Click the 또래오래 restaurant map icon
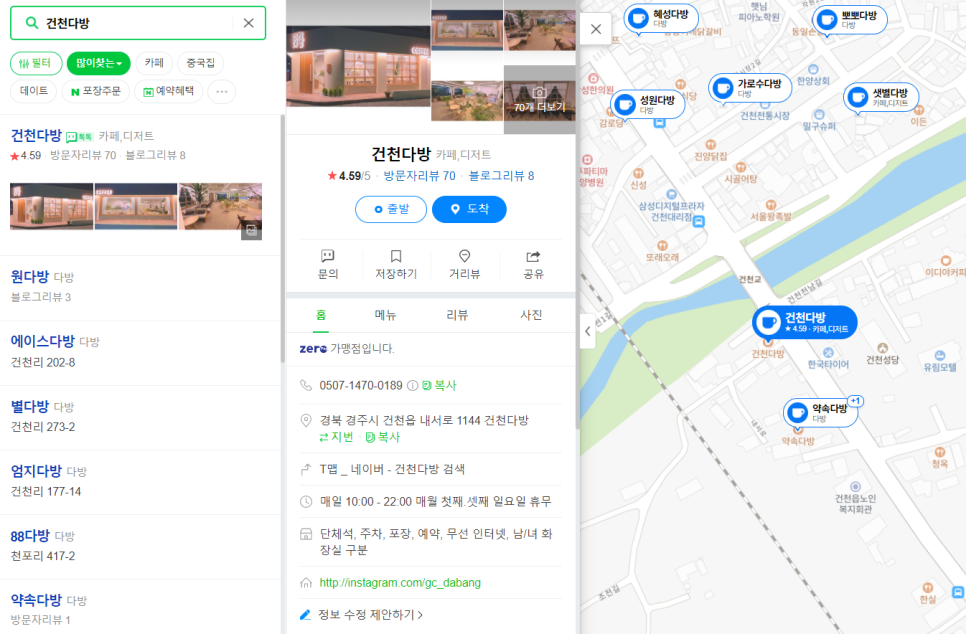The image size is (966, 634). pyautogui.click(x=662, y=246)
